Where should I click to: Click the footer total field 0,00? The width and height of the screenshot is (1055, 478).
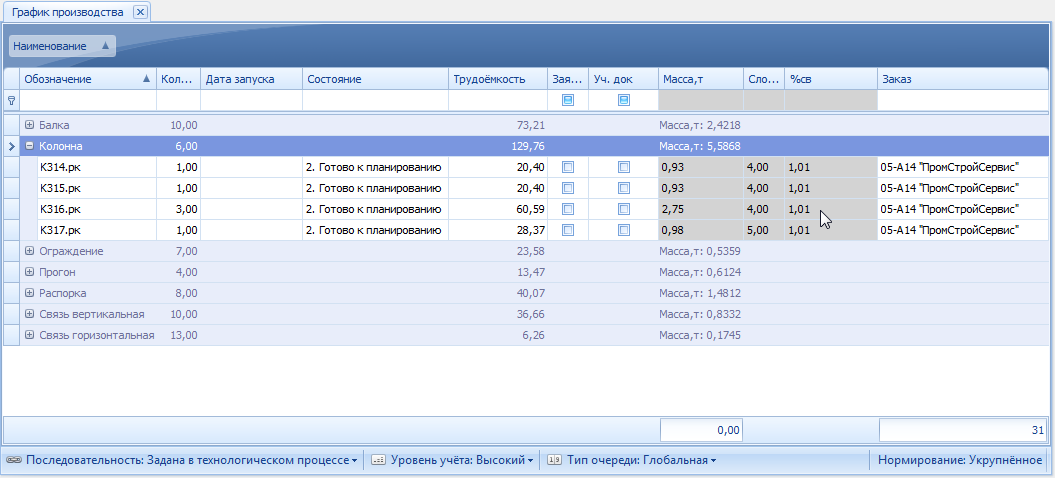coord(702,430)
